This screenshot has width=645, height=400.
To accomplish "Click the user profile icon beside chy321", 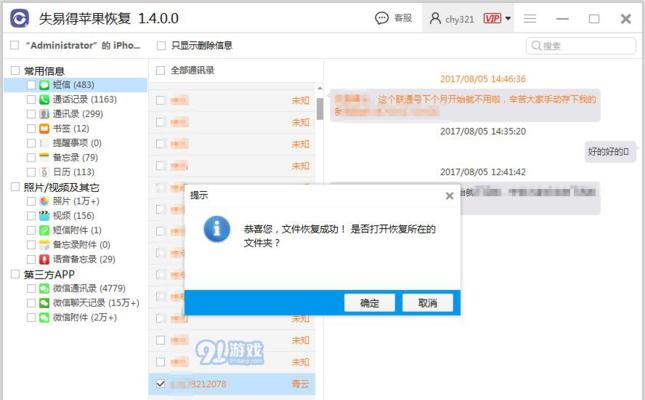I will pyautogui.click(x=435, y=18).
